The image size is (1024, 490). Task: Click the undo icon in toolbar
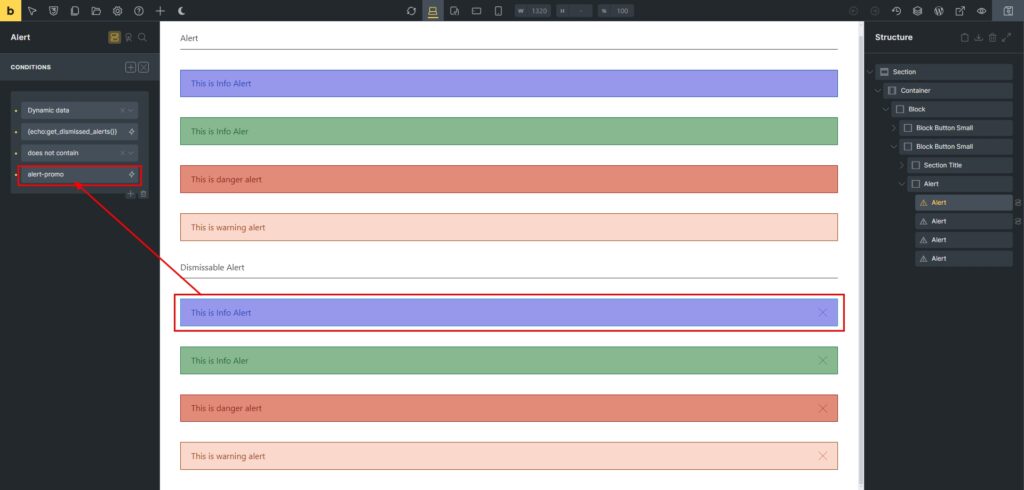pos(853,11)
